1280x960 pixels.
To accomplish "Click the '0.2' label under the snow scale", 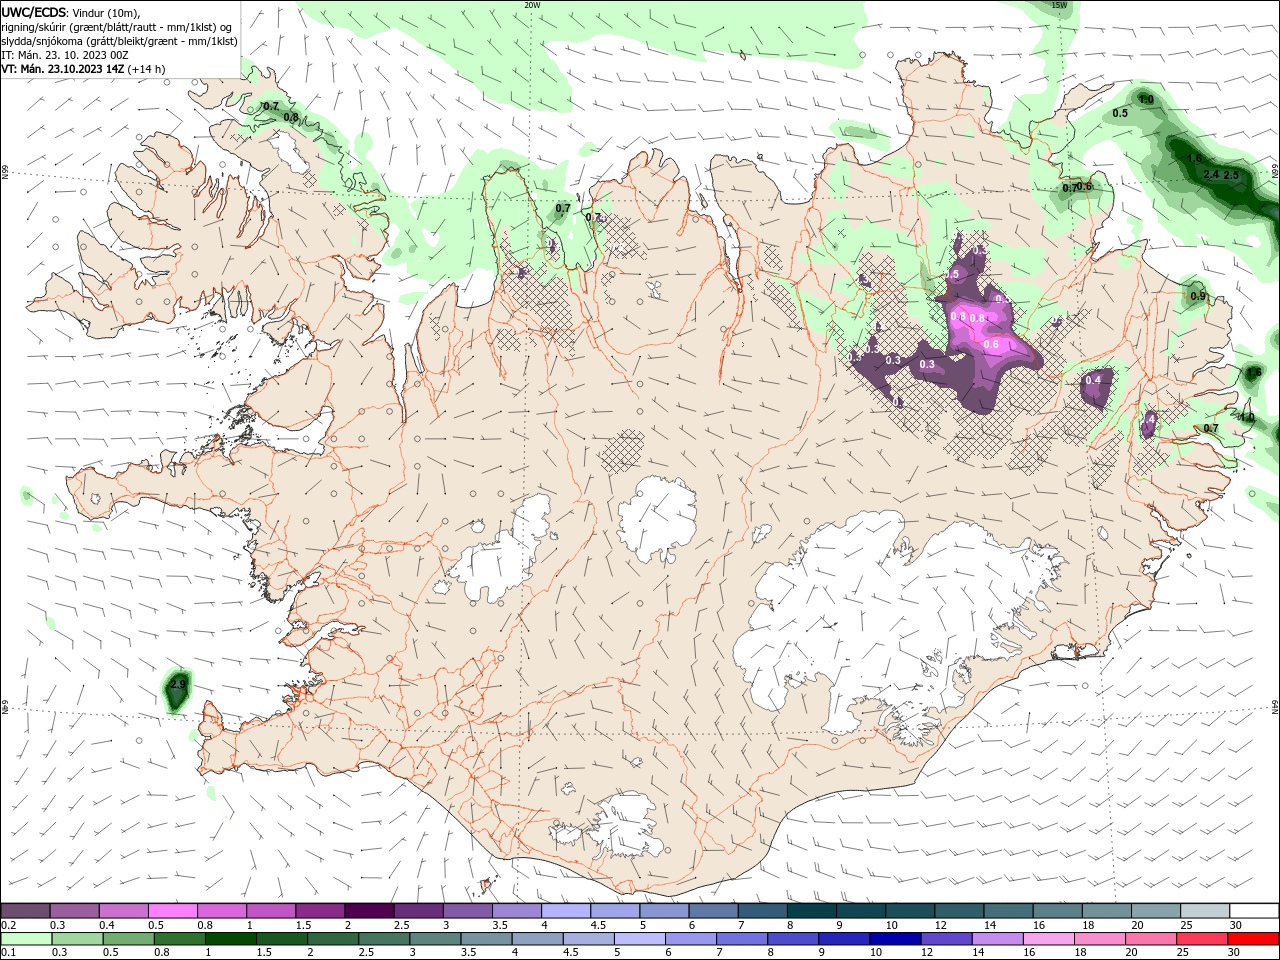I will coord(9,925).
